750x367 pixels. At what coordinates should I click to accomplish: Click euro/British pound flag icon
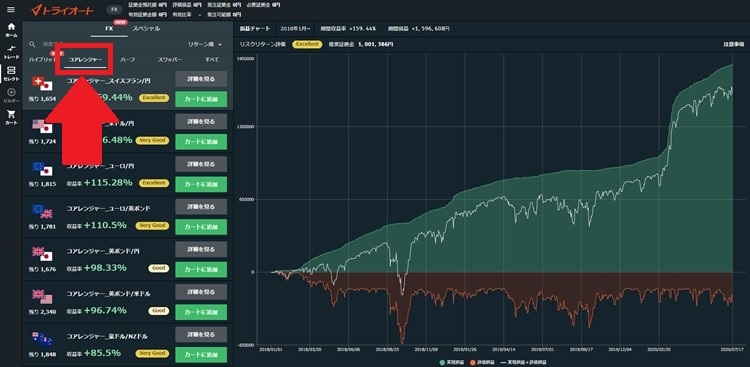[x=42, y=211]
